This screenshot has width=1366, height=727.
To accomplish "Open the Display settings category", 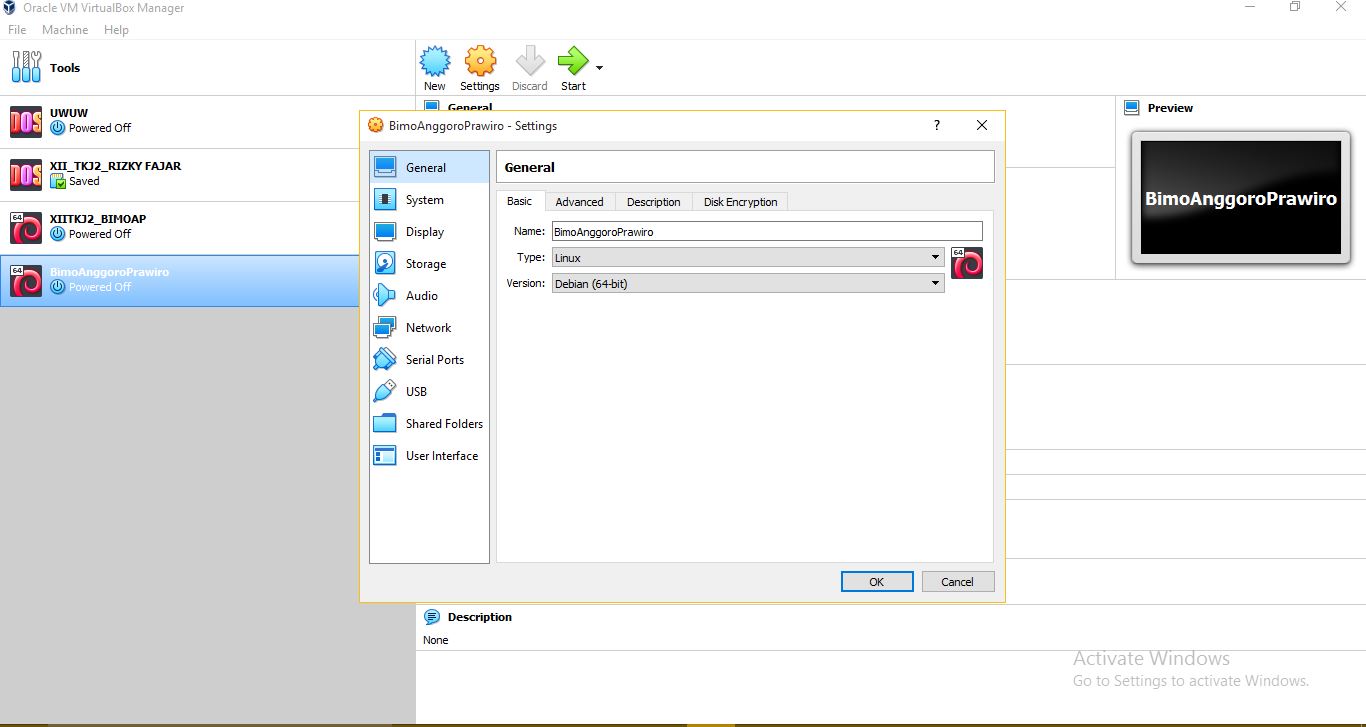I will click(x=429, y=232).
